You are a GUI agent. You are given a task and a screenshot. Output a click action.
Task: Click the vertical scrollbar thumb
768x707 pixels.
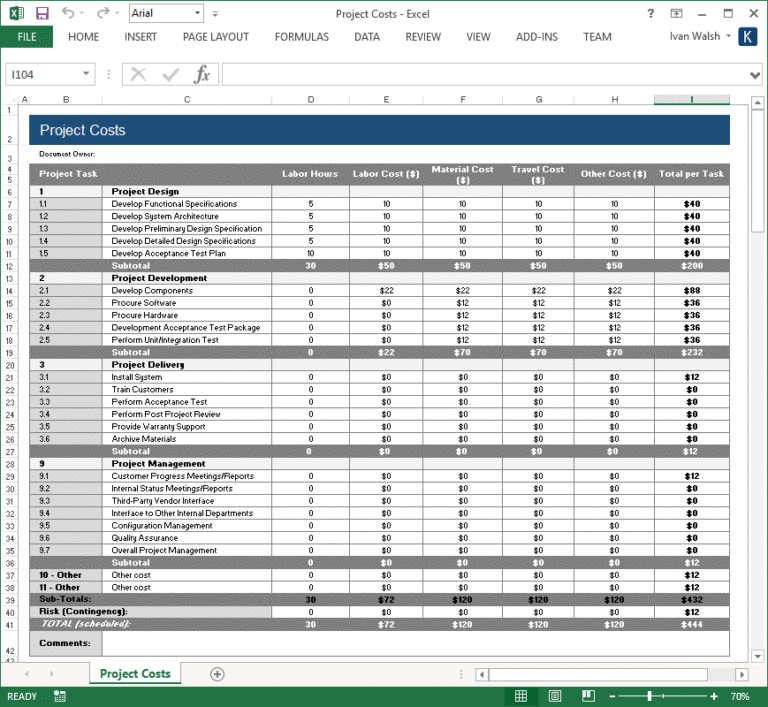757,171
